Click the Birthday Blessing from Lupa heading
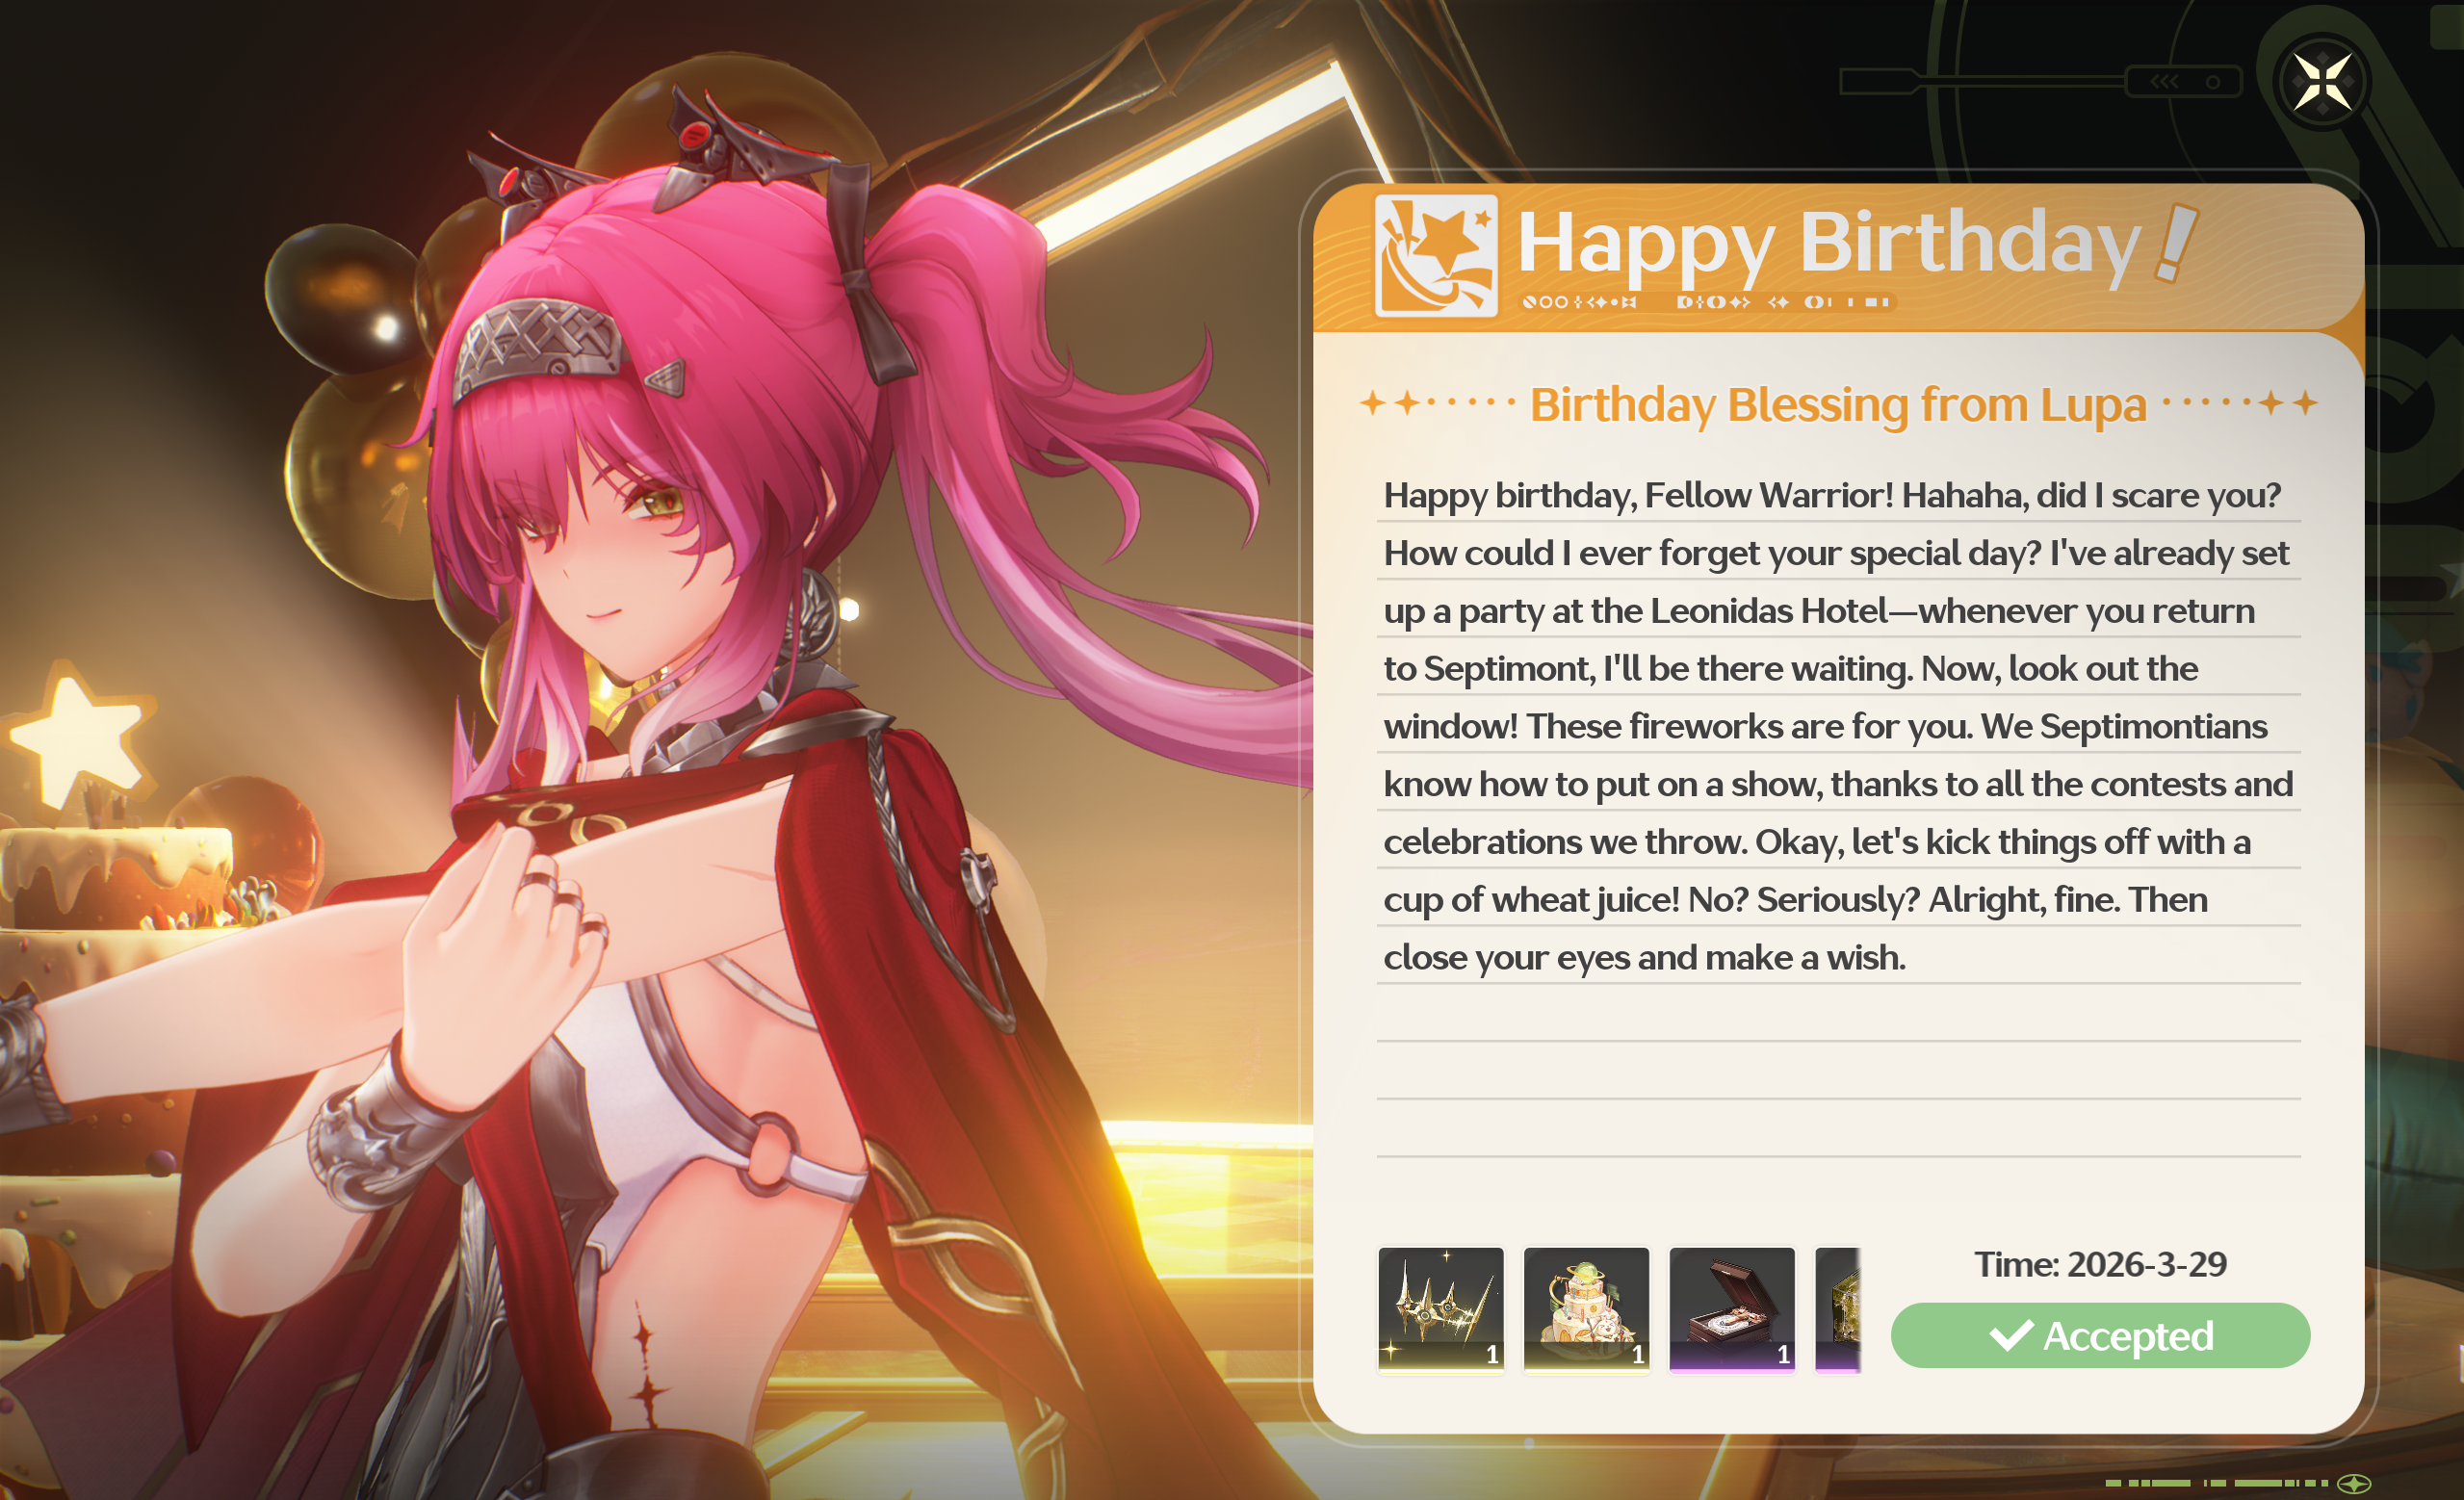This screenshot has height=1500, width=2464. click(x=1838, y=405)
